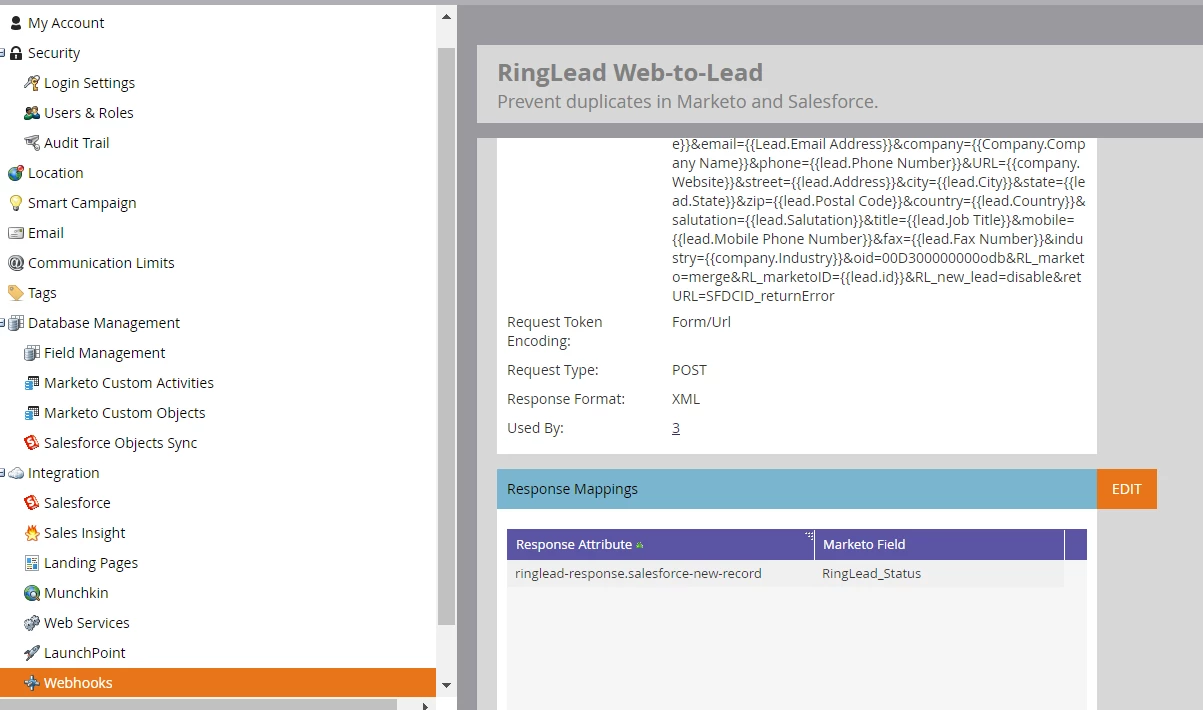This screenshot has height=710, width=1203.
Task: Click the Salesforce Objects Sync icon
Action: tap(32, 443)
